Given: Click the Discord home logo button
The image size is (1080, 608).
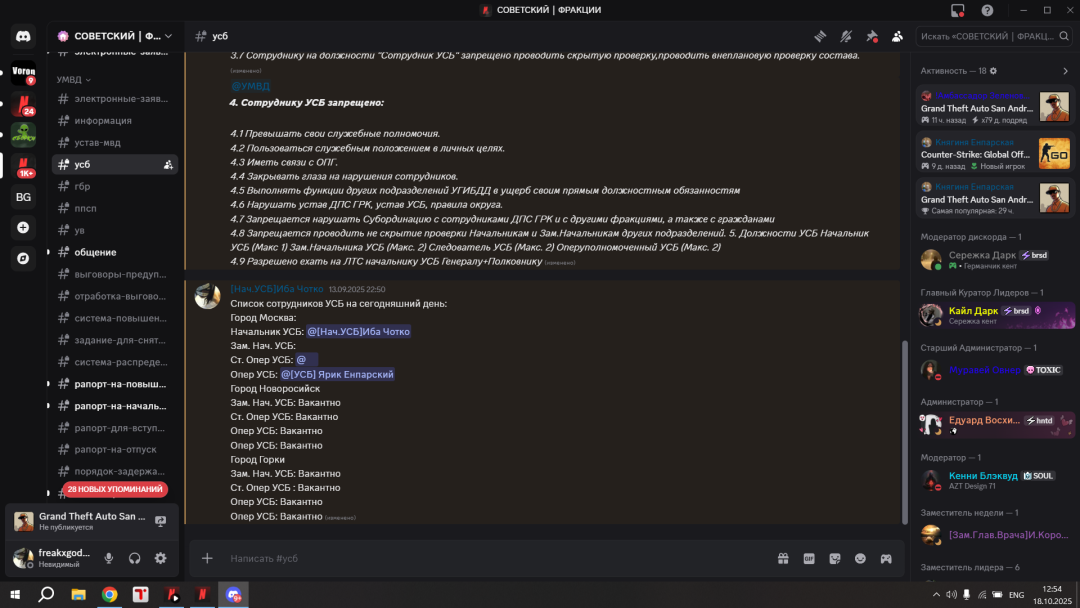Looking at the screenshot, I should (x=23, y=37).
